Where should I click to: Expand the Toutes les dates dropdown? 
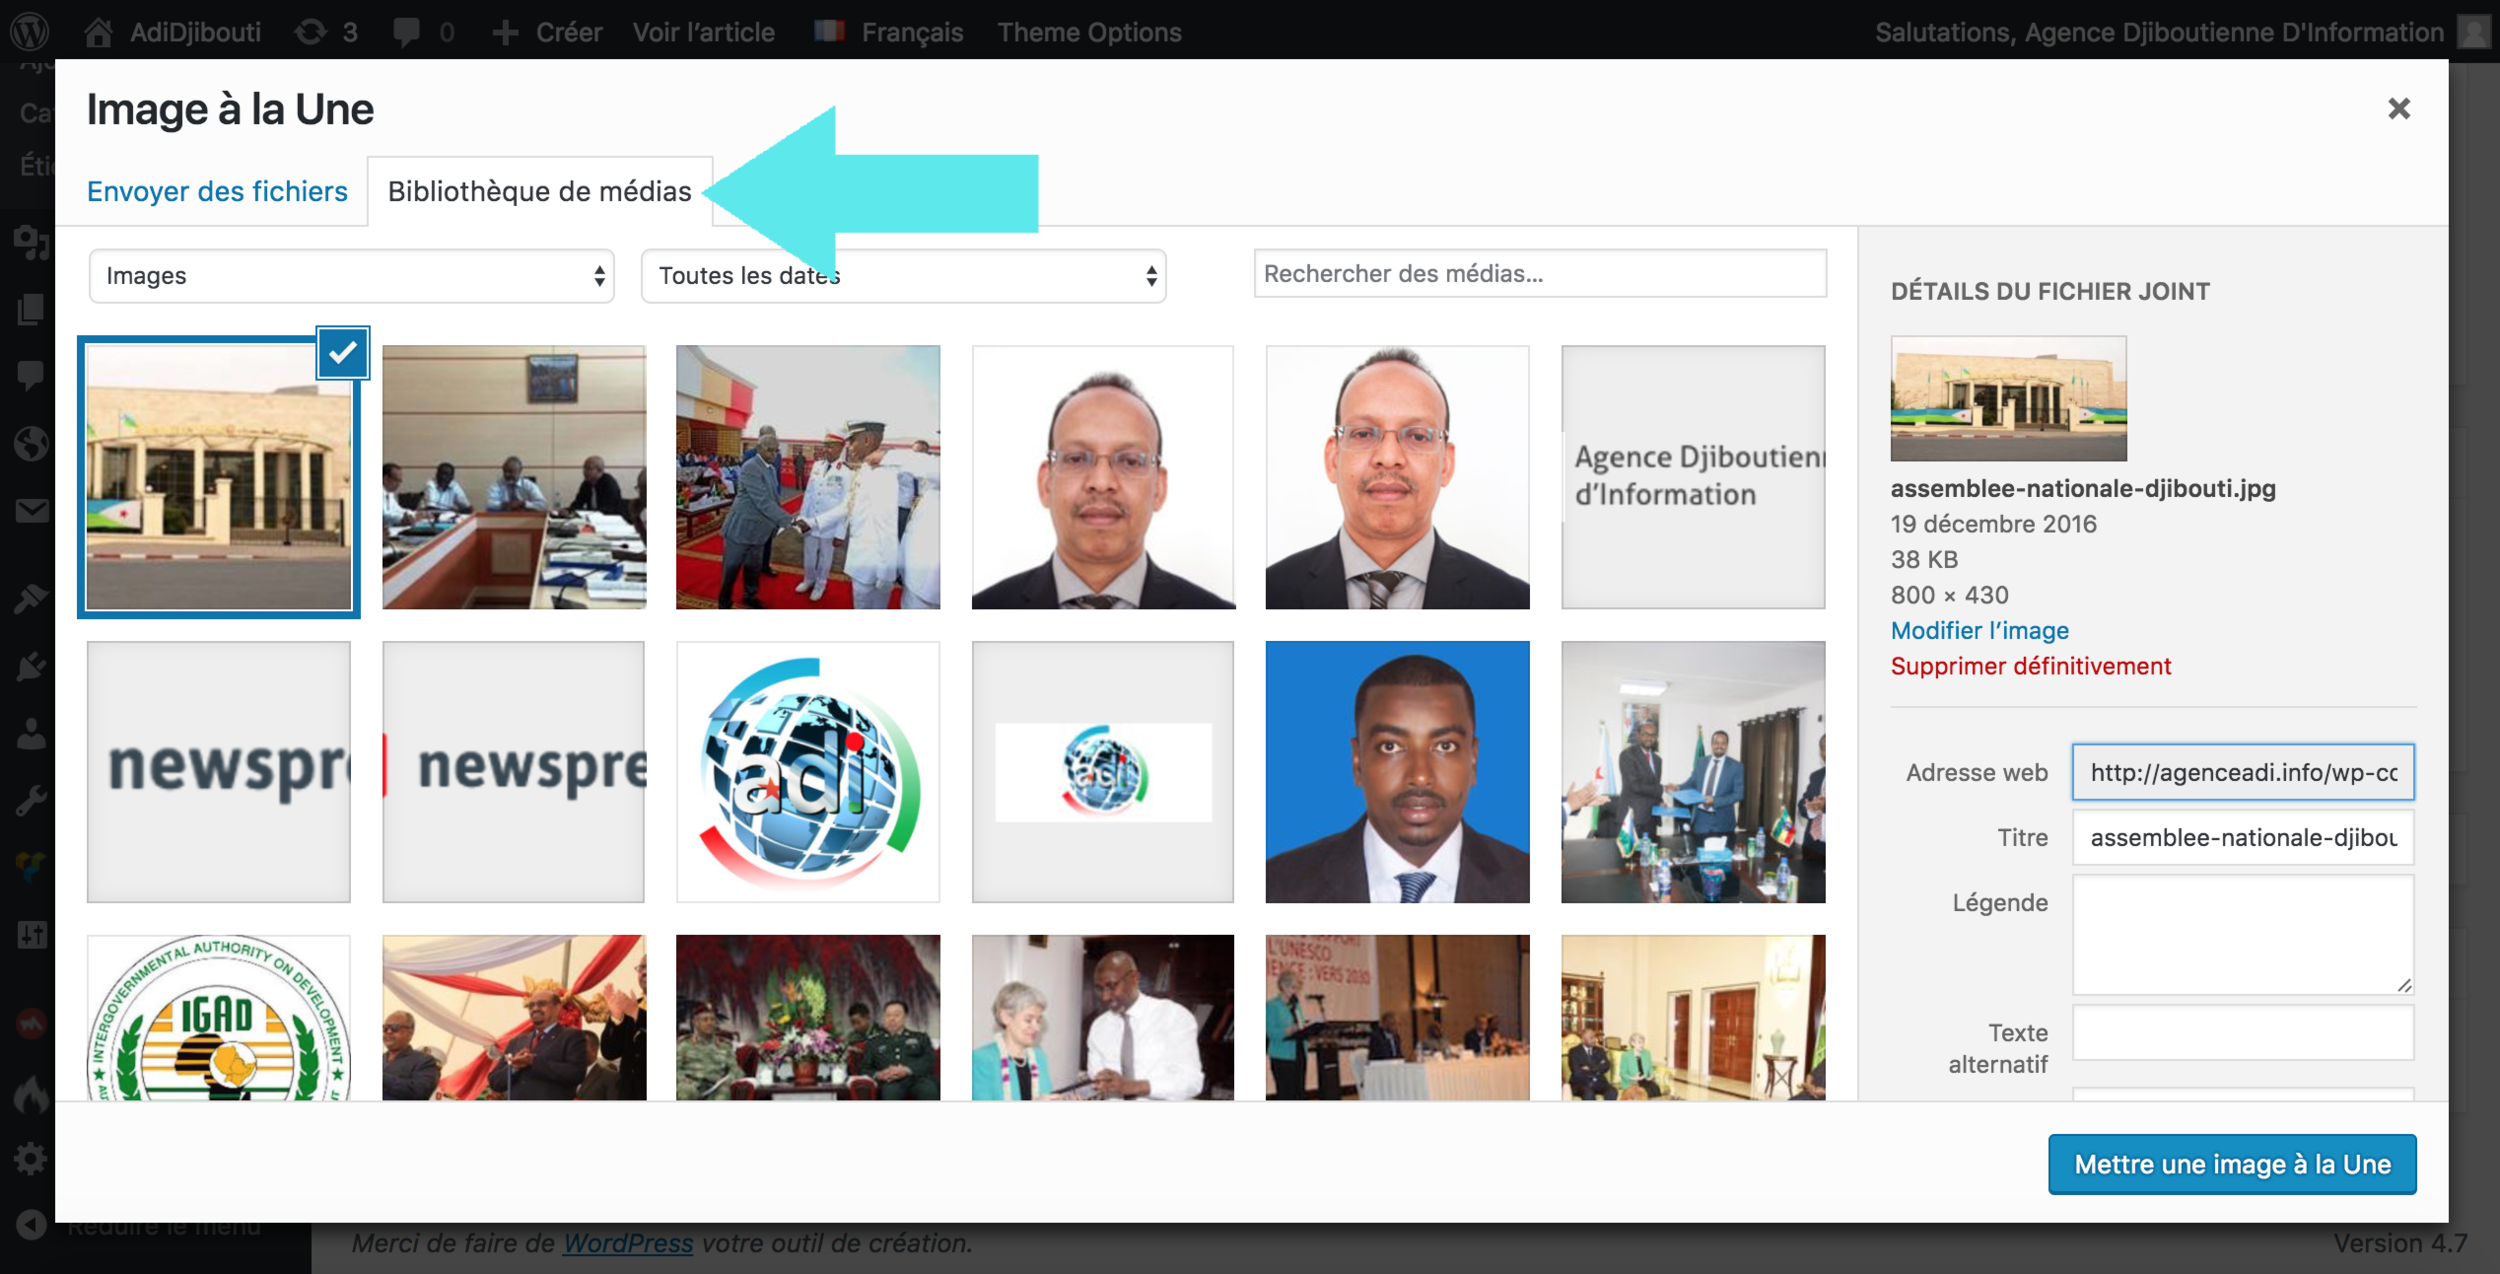pyautogui.click(x=903, y=276)
